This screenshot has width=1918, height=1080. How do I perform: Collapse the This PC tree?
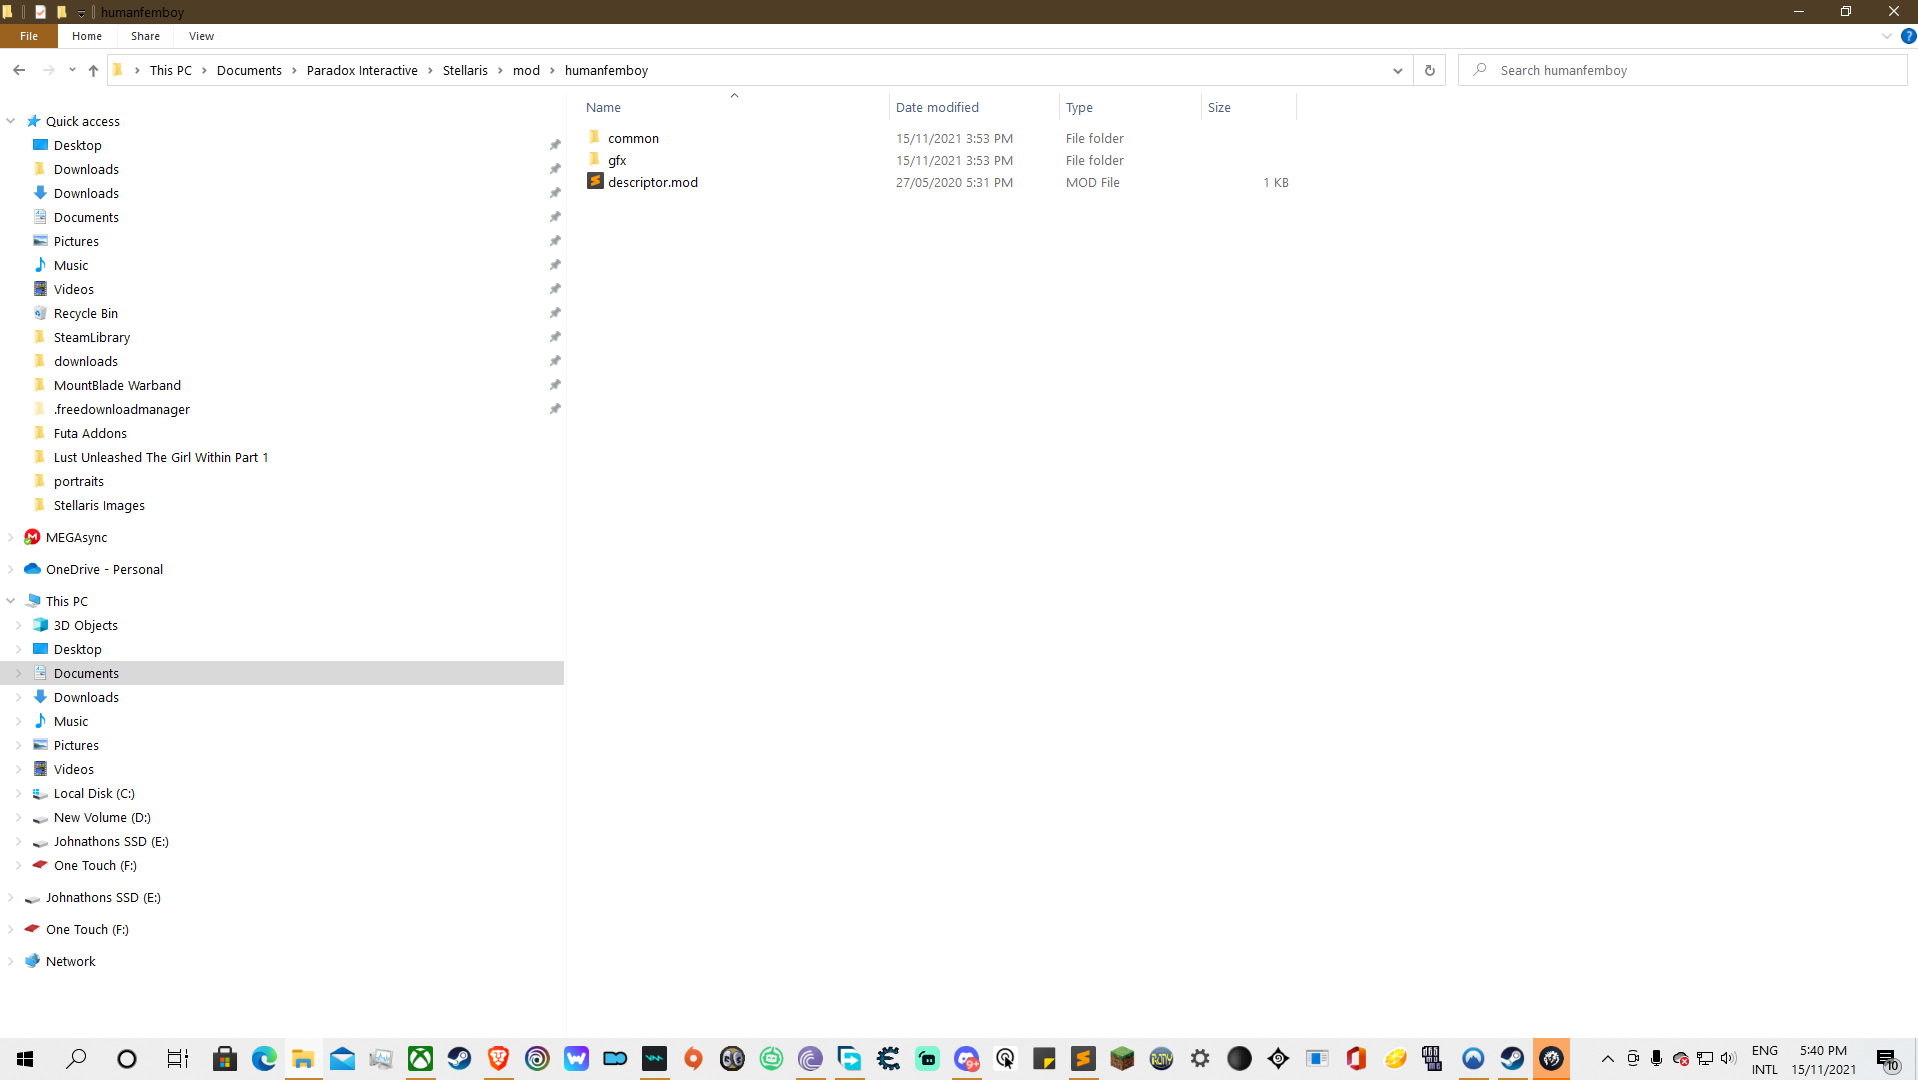tap(11, 601)
